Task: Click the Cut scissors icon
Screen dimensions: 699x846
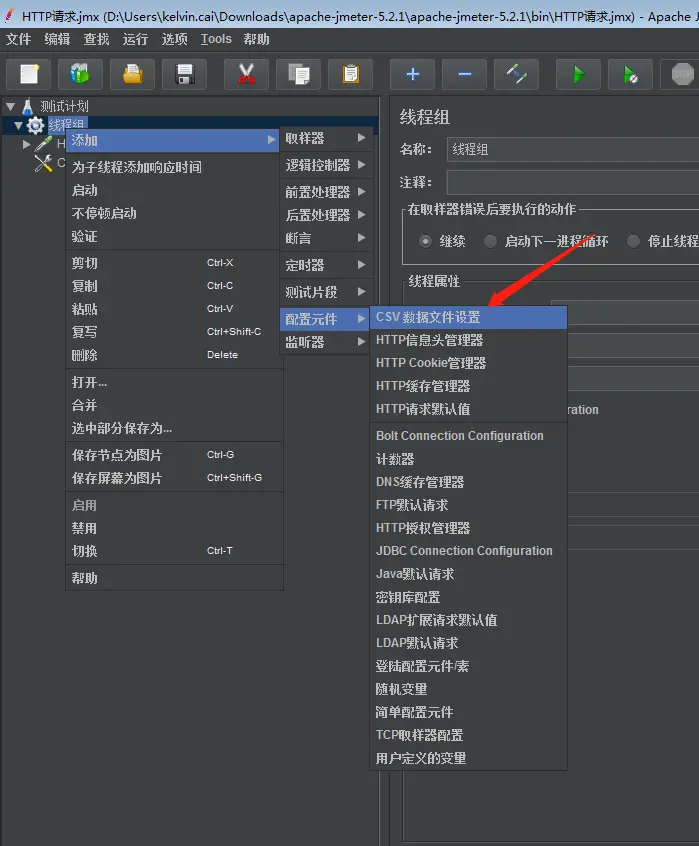Action: (x=246, y=74)
